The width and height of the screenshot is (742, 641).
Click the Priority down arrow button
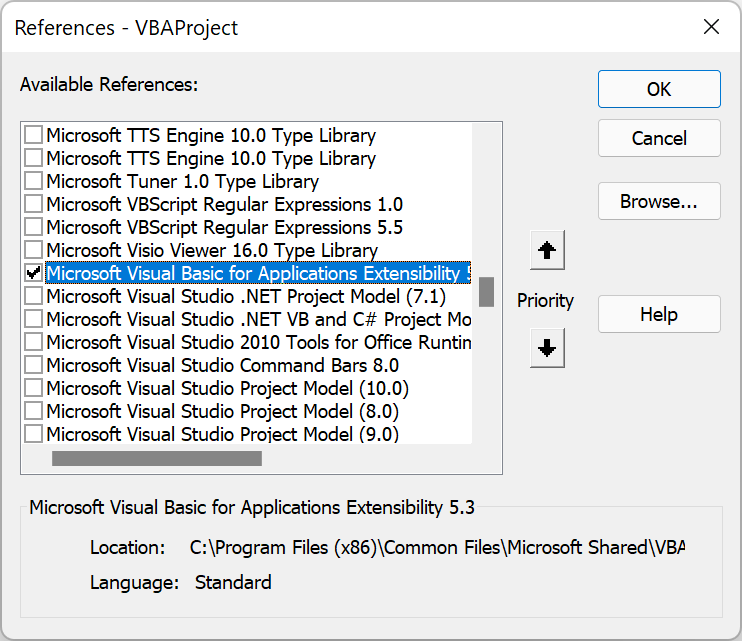pos(547,349)
